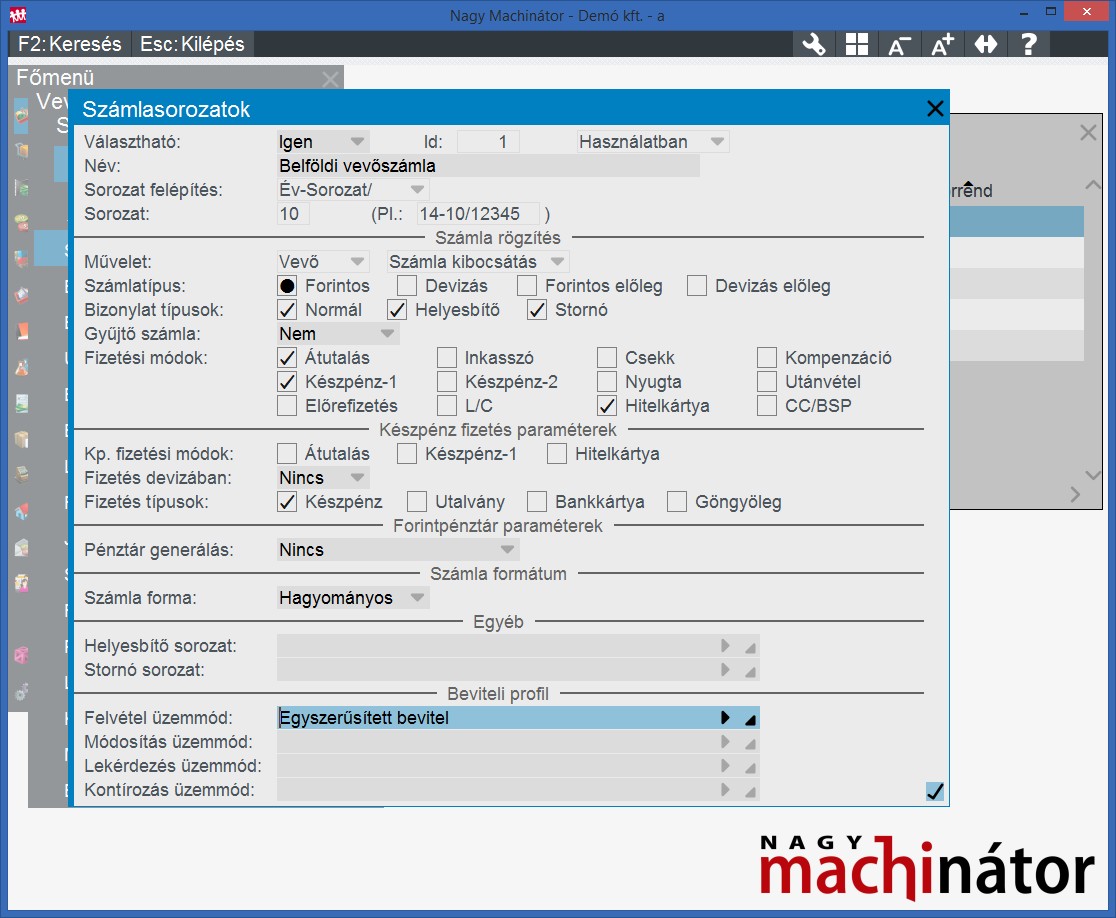Click the four-square grid layout icon
Screen dimensions: 1116x918
(856, 44)
